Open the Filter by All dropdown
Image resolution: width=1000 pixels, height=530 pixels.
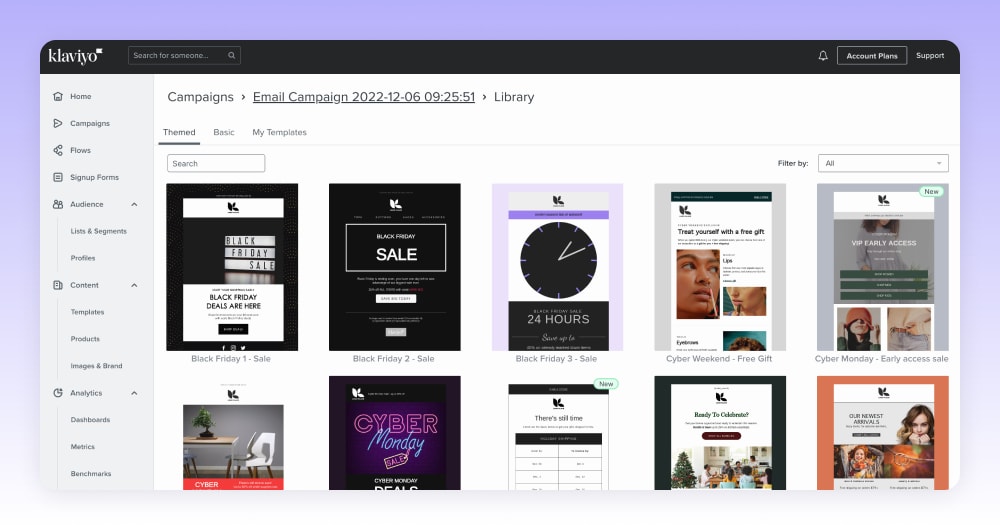(883, 163)
